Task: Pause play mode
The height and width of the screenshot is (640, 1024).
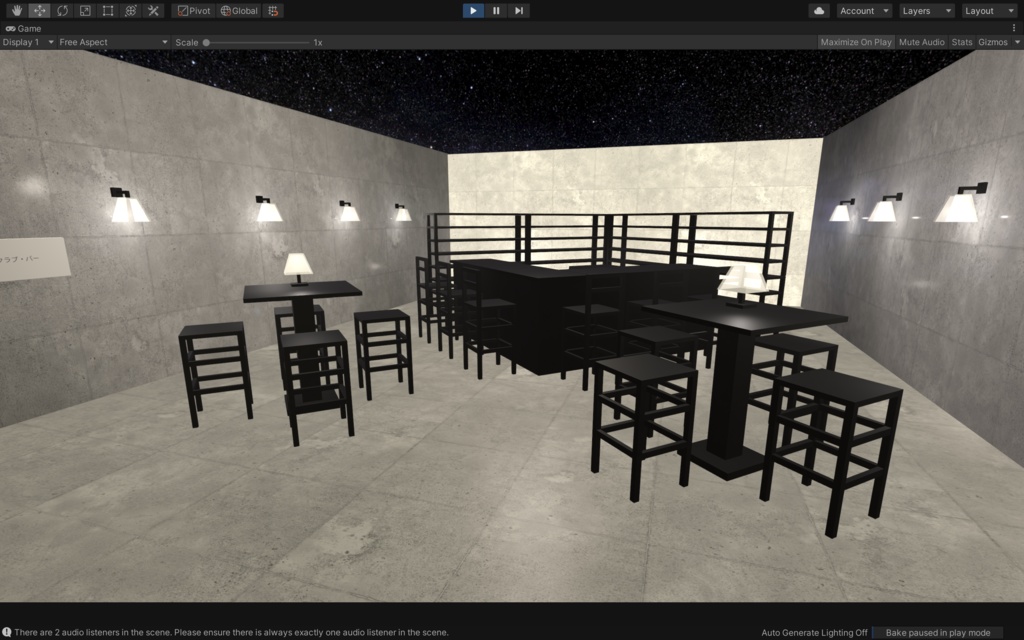Action: point(495,10)
